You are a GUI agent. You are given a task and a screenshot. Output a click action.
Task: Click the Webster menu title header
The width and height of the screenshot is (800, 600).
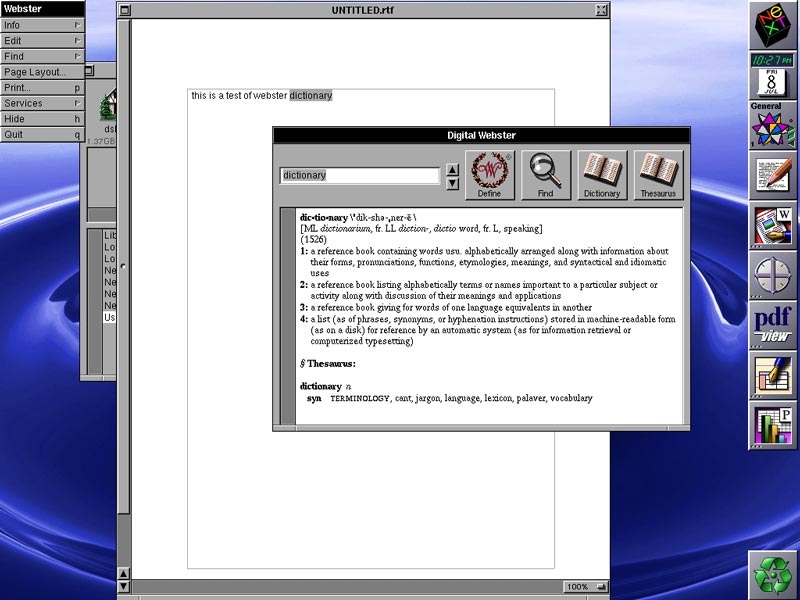(42, 9)
